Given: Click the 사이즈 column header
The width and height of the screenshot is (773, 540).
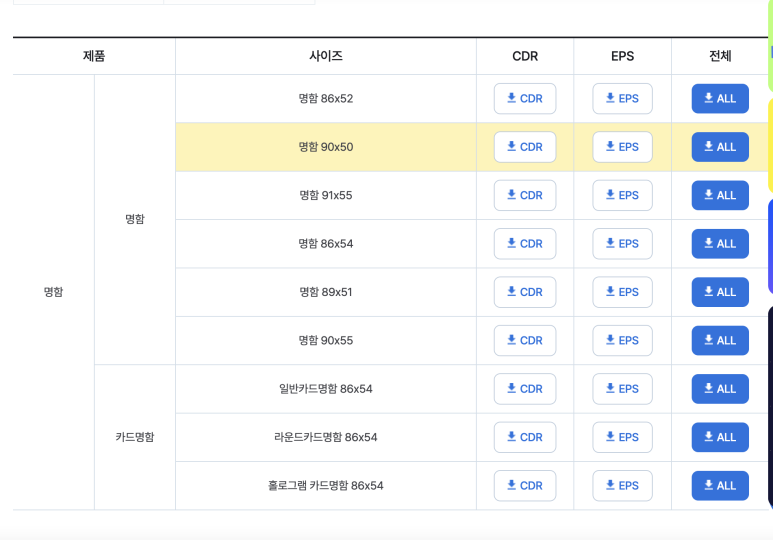Looking at the screenshot, I should [x=326, y=56].
